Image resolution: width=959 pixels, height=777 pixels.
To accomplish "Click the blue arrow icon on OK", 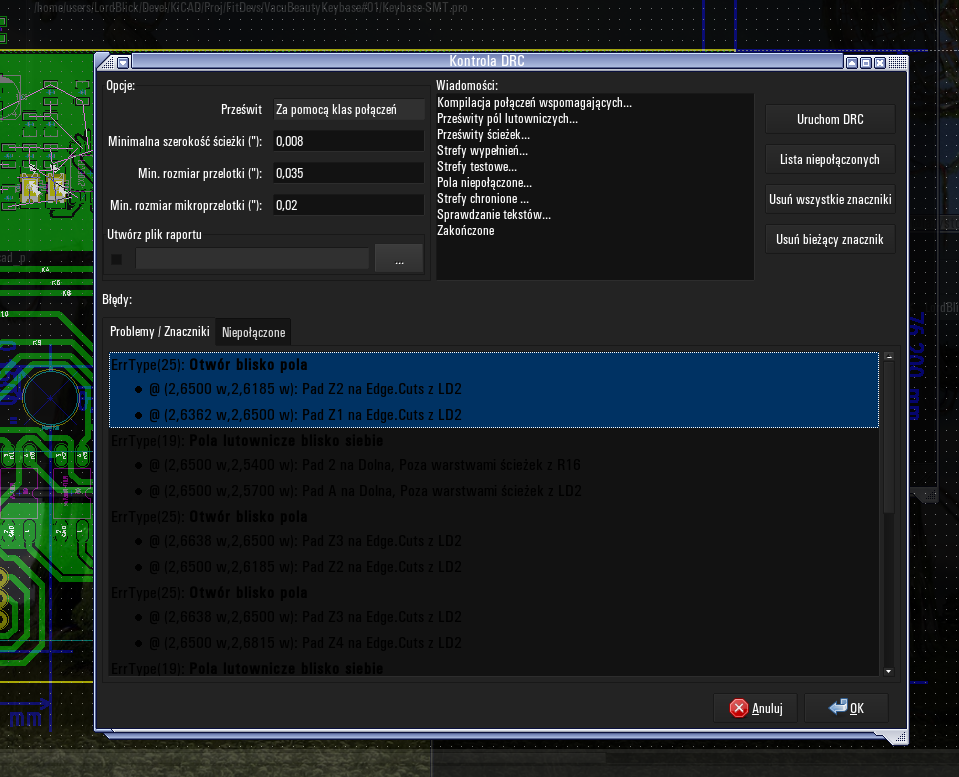I will pos(838,708).
